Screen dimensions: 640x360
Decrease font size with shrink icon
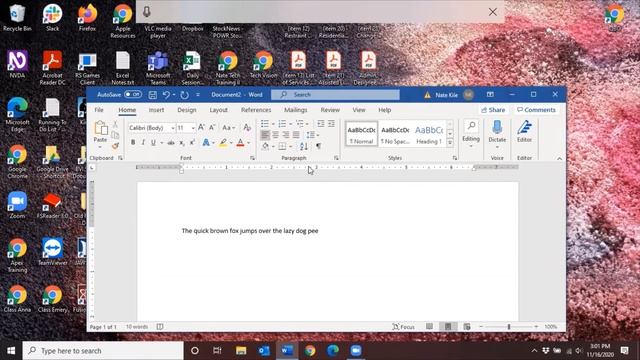click(212, 128)
